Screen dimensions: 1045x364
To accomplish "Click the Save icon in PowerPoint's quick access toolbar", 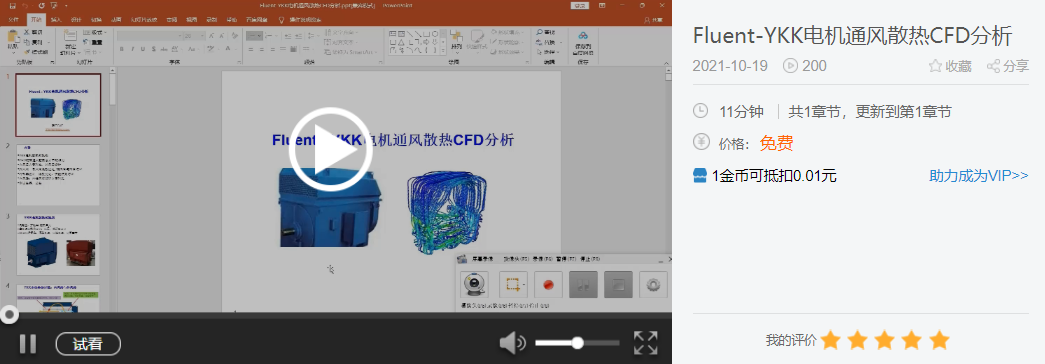I will coord(13,6).
